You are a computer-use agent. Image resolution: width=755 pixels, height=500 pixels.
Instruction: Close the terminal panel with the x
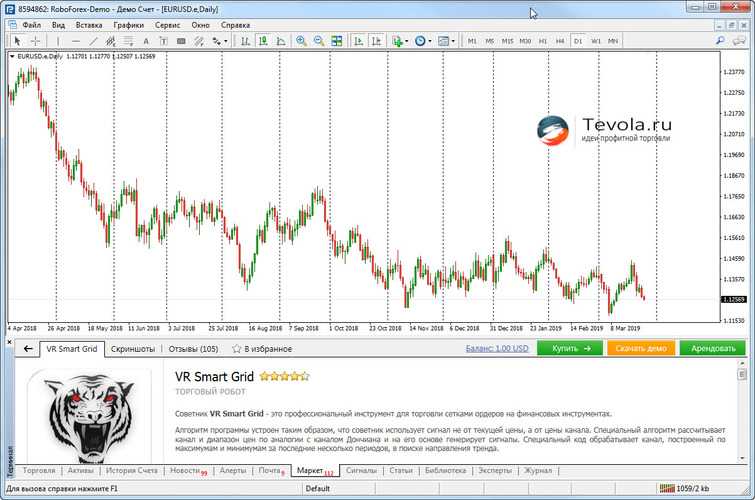pyautogui.click(x=9, y=342)
